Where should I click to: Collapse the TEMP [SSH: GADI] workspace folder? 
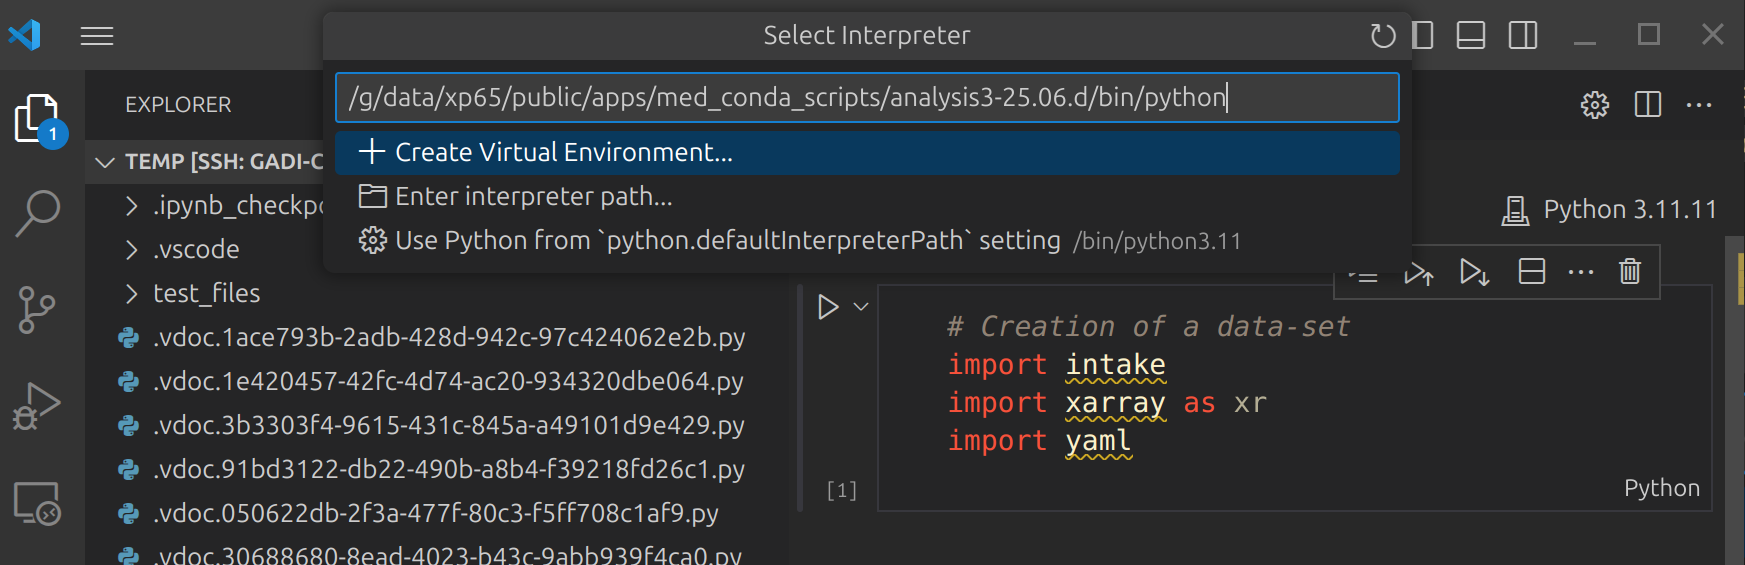[104, 162]
